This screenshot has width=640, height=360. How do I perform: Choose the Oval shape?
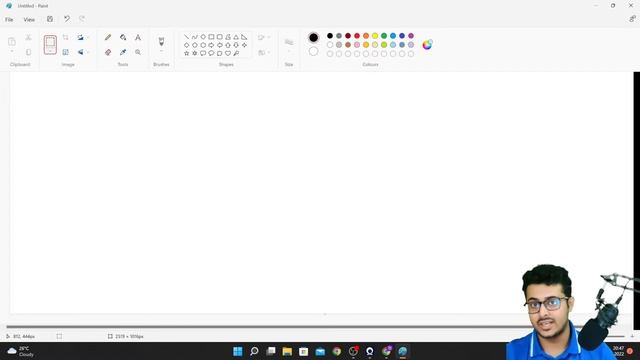tap(203, 37)
